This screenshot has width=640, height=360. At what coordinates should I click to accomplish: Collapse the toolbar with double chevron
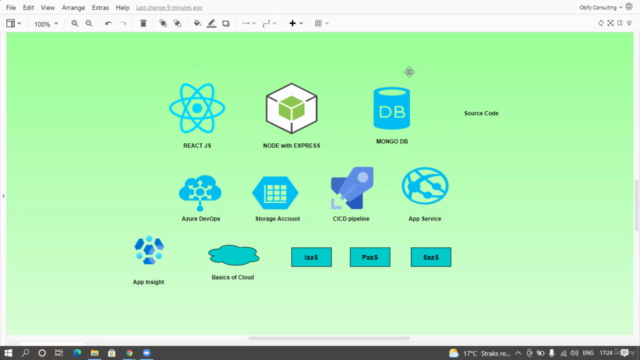coord(629,23)
